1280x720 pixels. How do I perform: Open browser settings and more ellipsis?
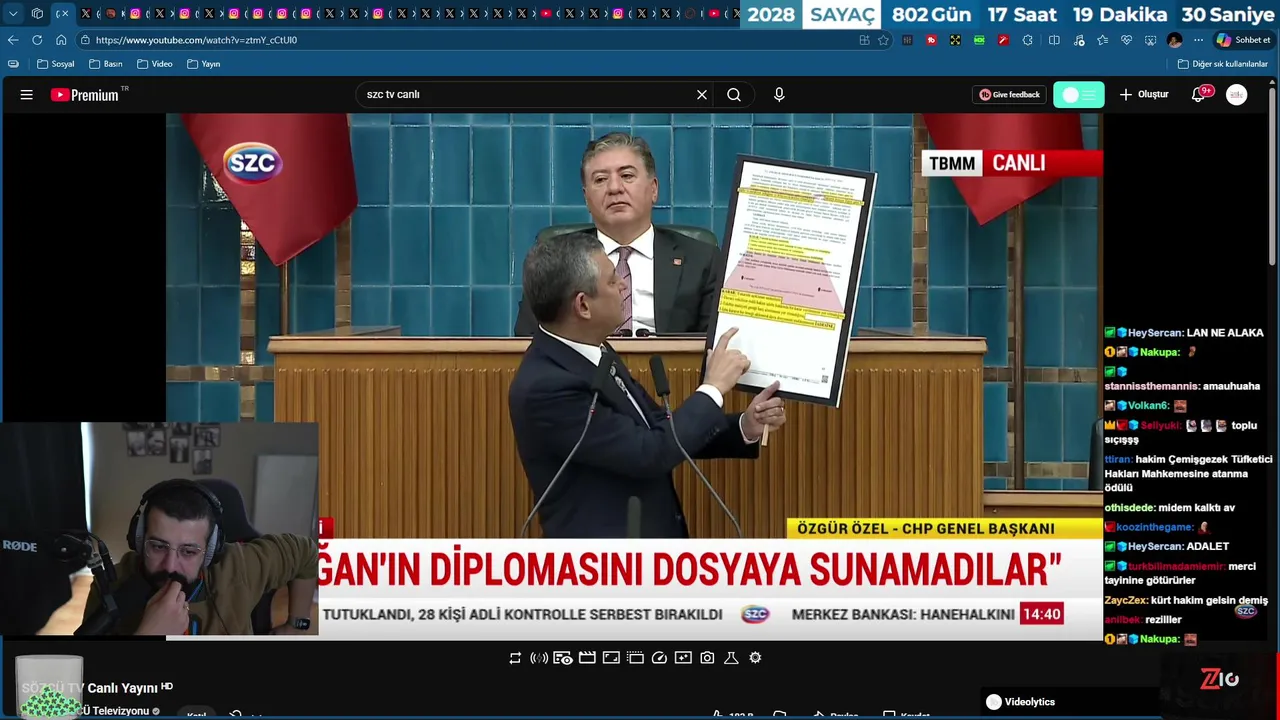pos(1199,40)
